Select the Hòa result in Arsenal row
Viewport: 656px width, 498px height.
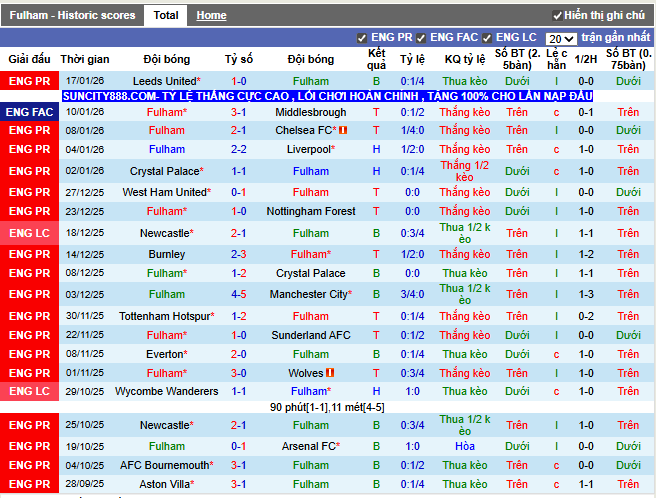465,447
